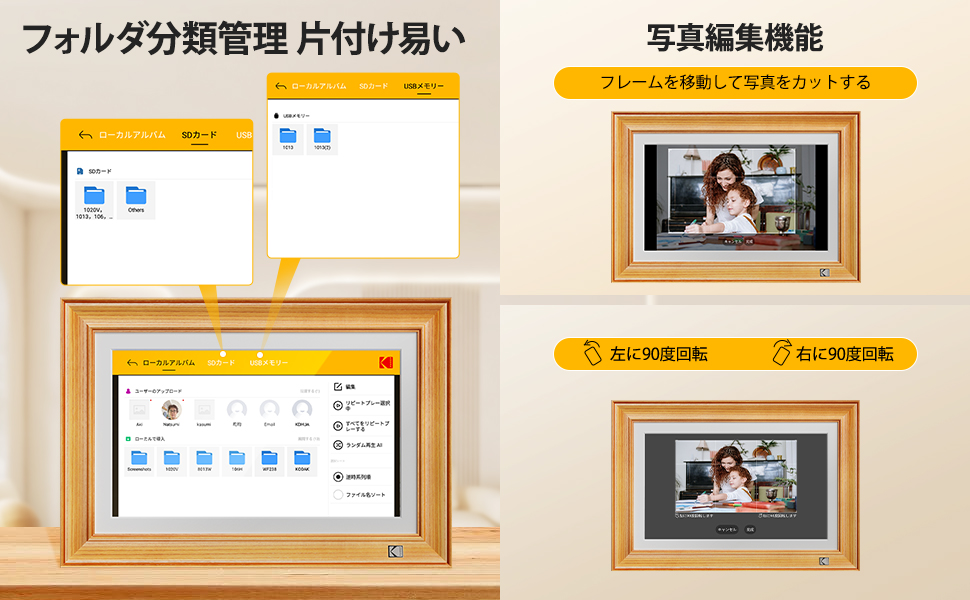Viewport: 970px width, 600px height.
Task: Click the red Kodak logo in header
Action: tap(385, 362)
